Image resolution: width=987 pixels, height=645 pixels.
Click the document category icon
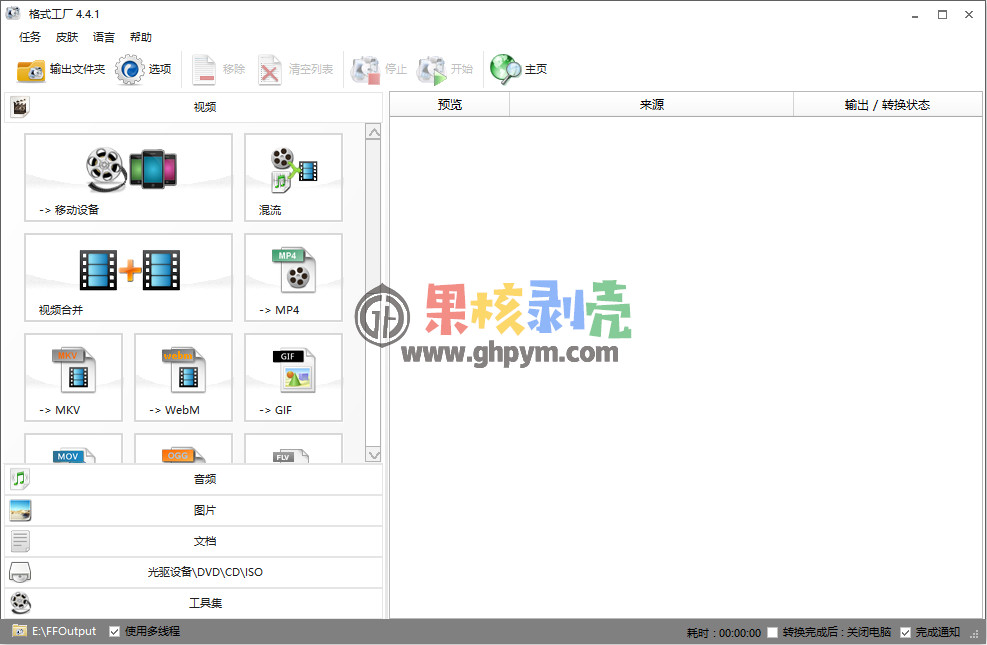tap(20, 541)
